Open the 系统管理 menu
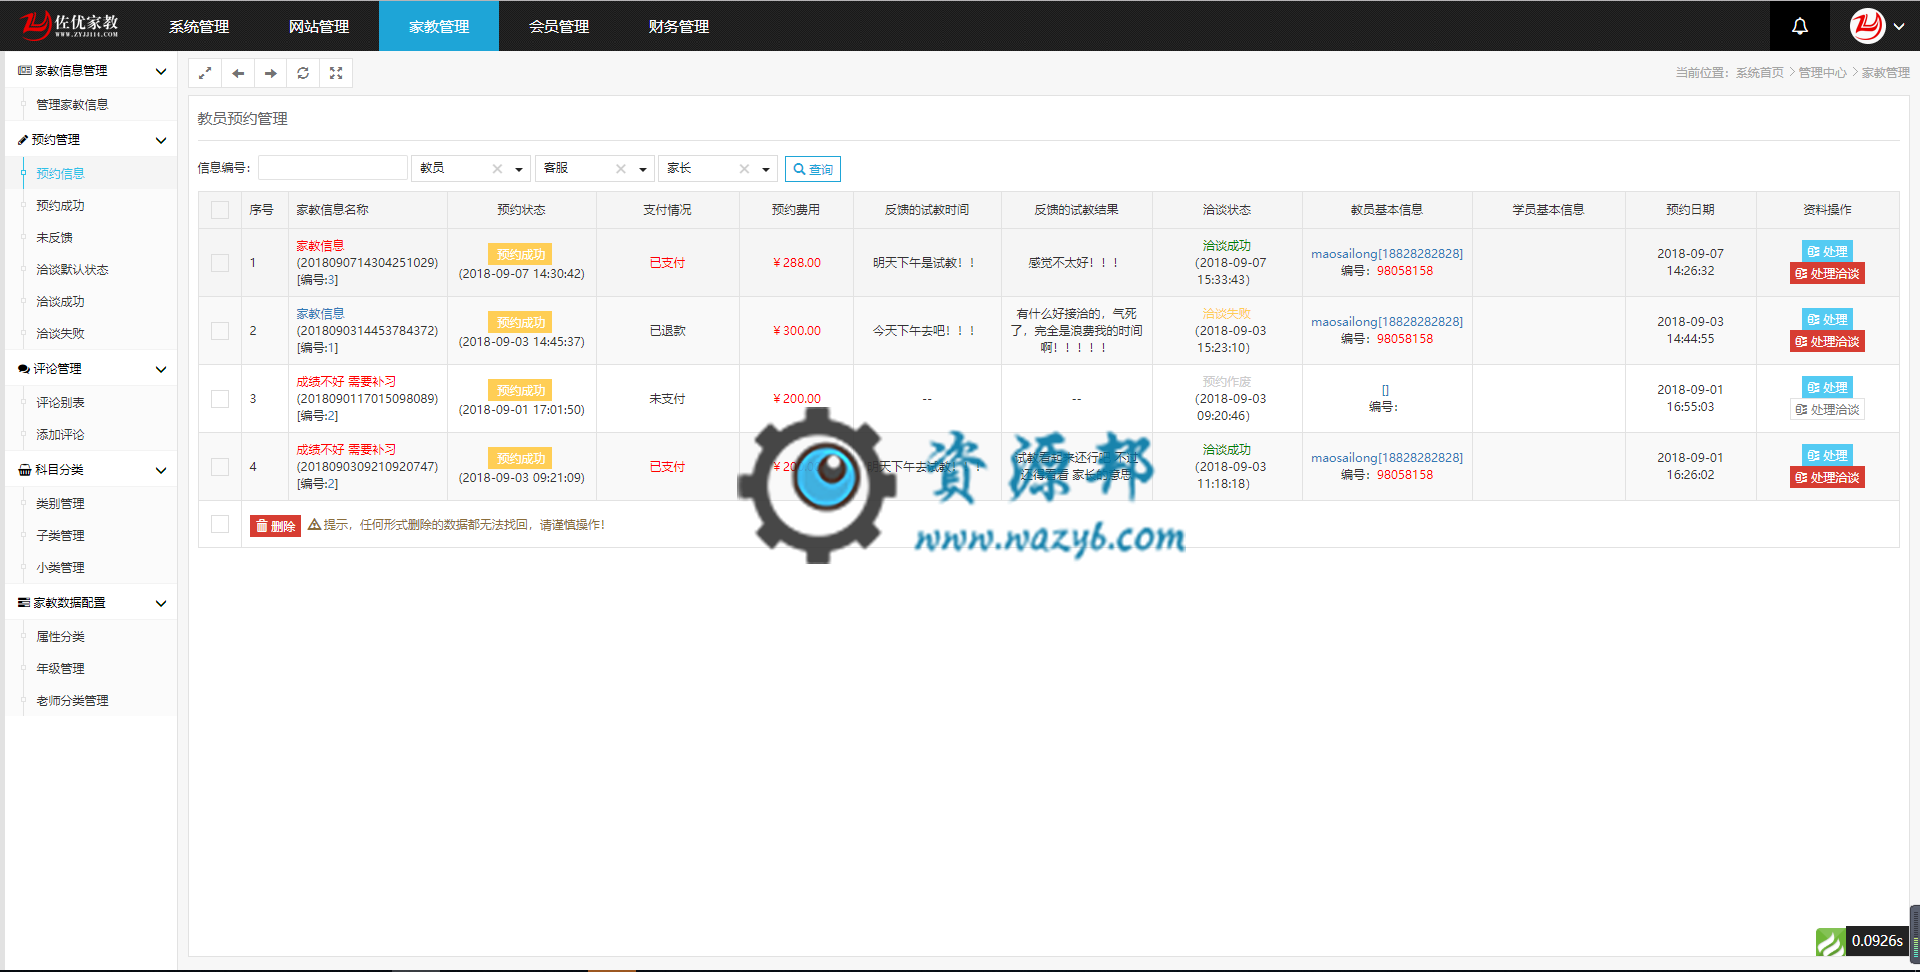The width and height of the screenshot is (1920, 972). point(199,26)
